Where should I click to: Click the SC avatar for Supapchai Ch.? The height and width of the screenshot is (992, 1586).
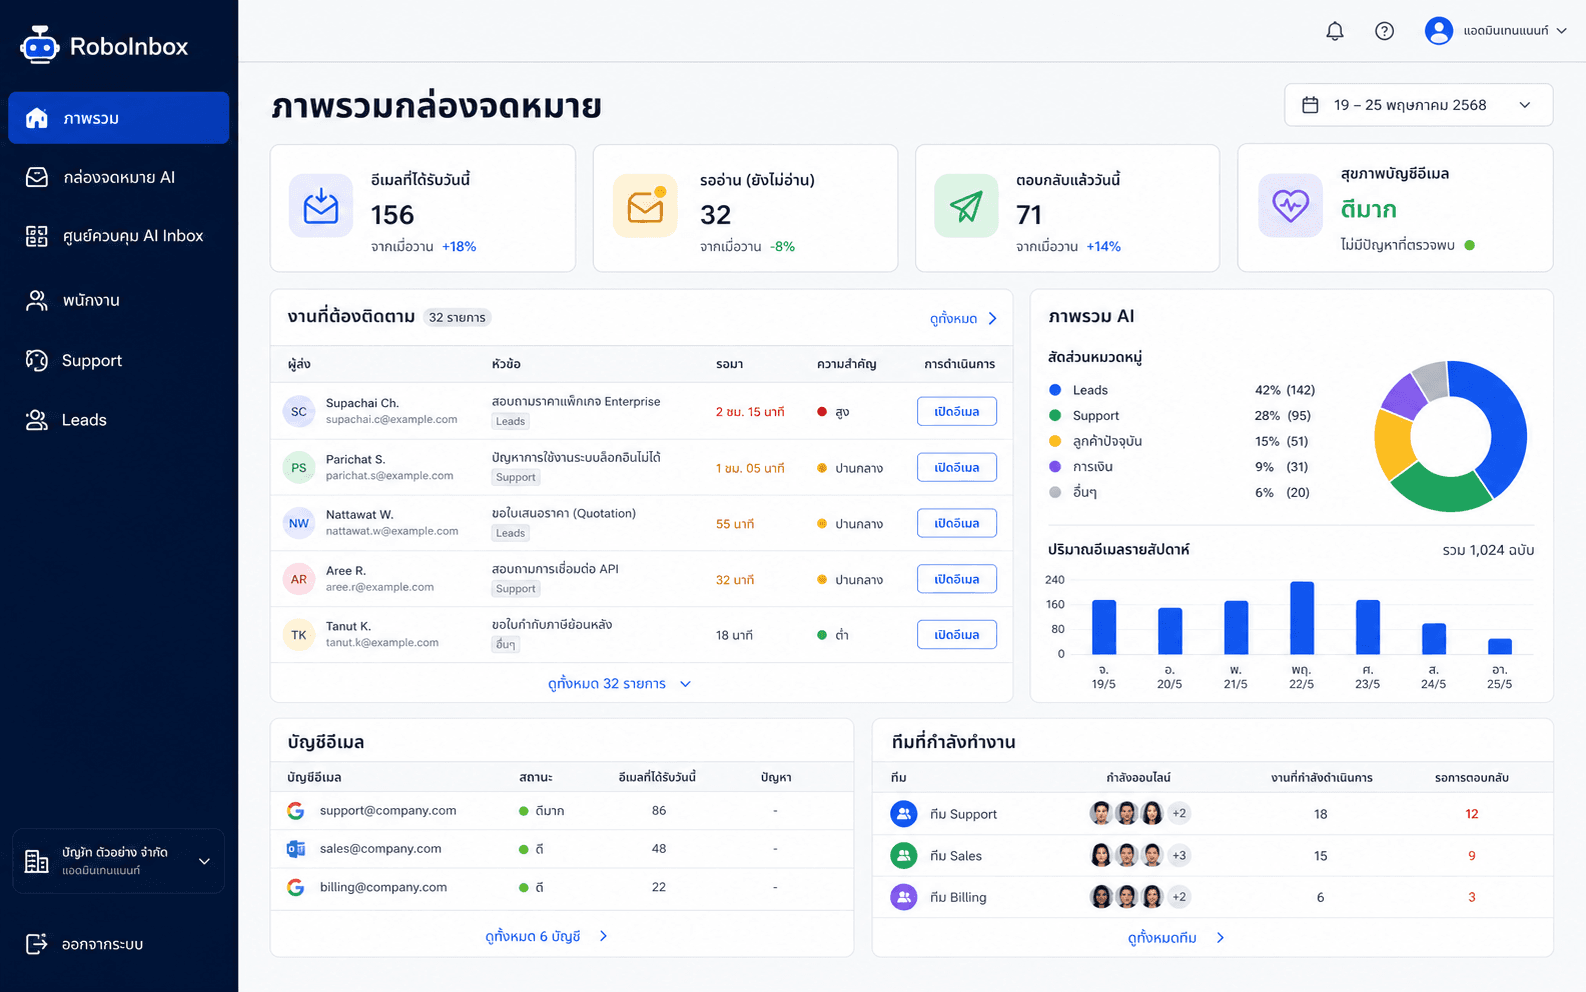click(x=299, y=412)
